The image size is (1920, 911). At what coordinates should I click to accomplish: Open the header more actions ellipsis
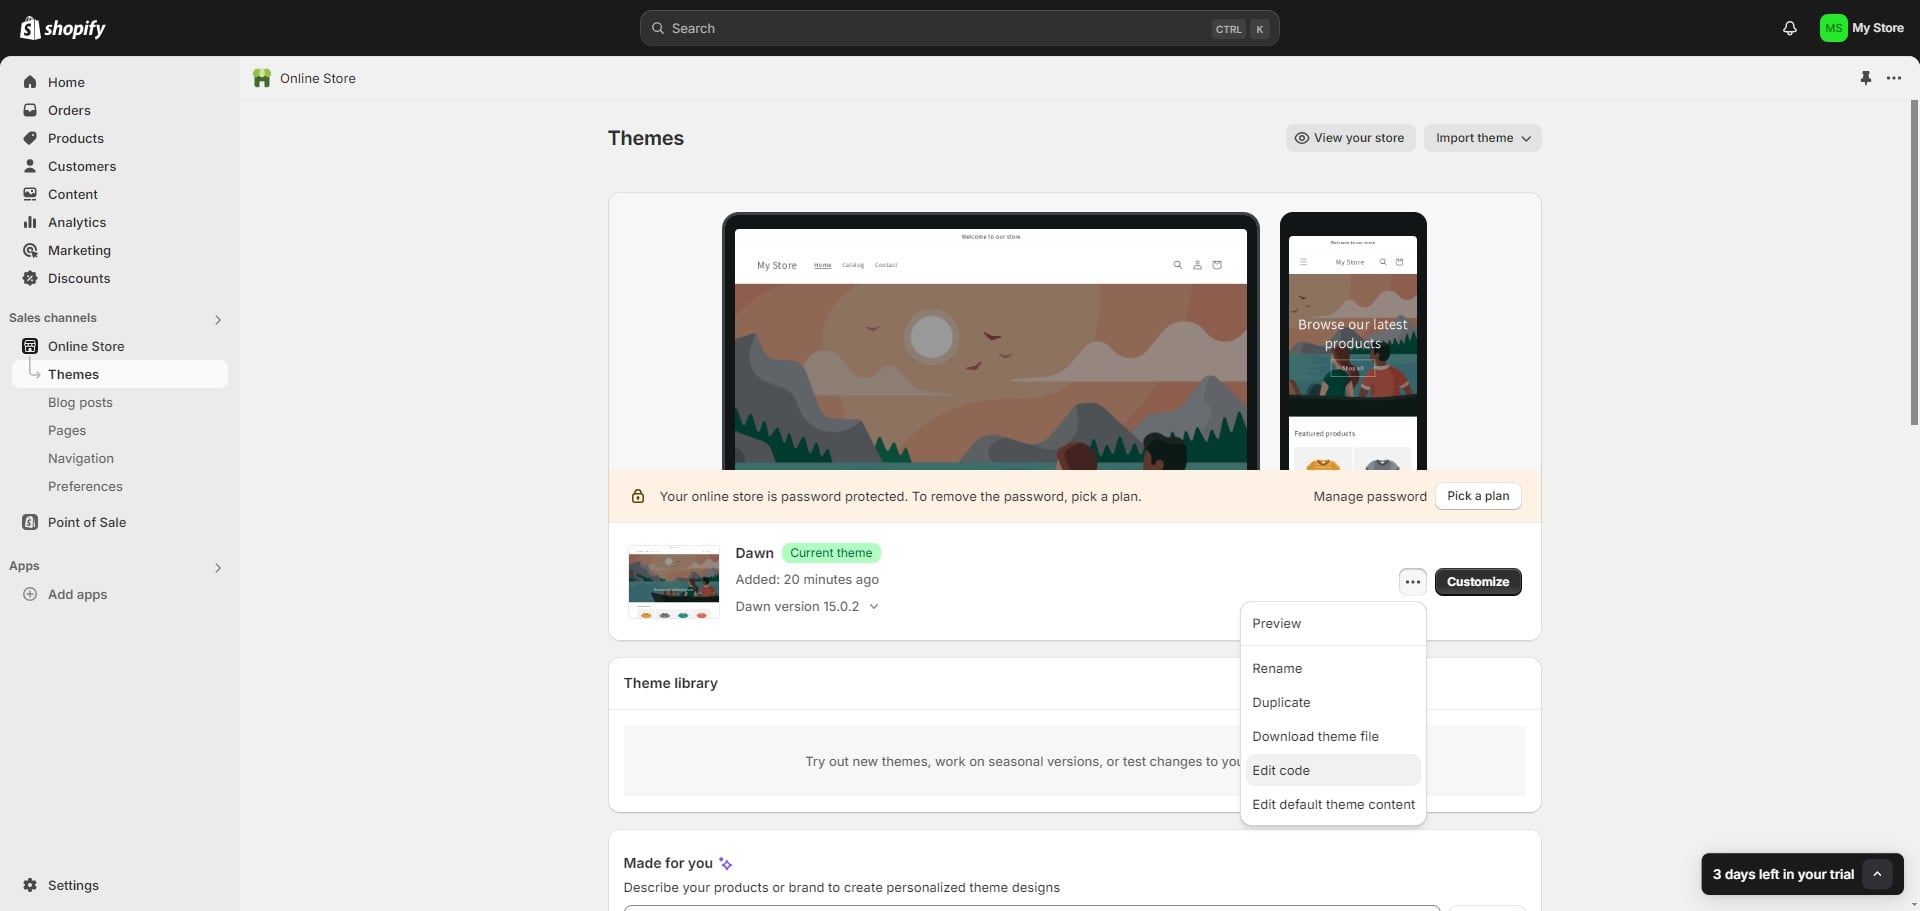click(1894, 78)
